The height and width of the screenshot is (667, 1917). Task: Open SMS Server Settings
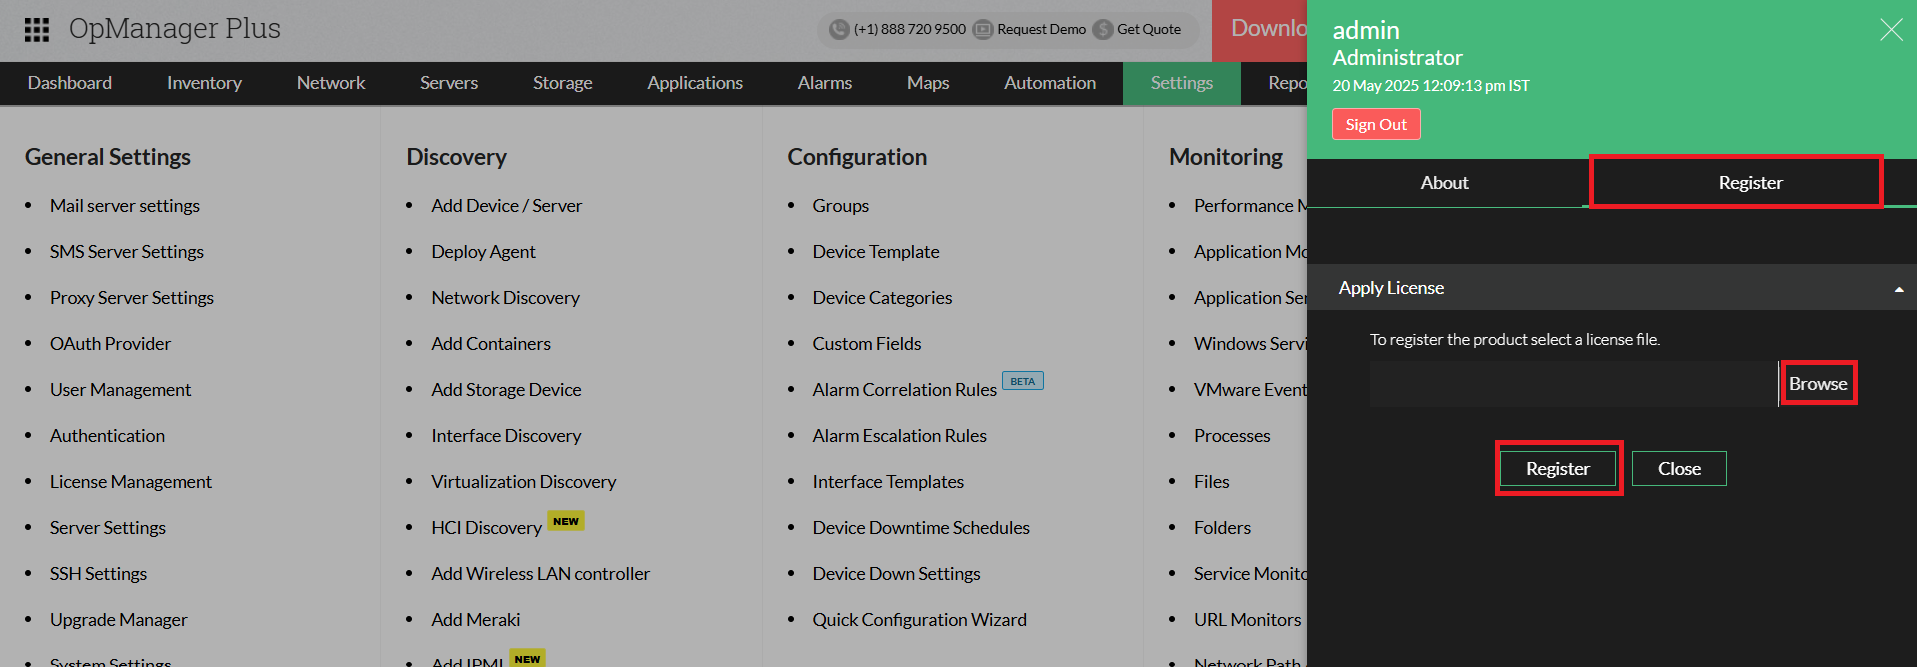tap(127, 252)
